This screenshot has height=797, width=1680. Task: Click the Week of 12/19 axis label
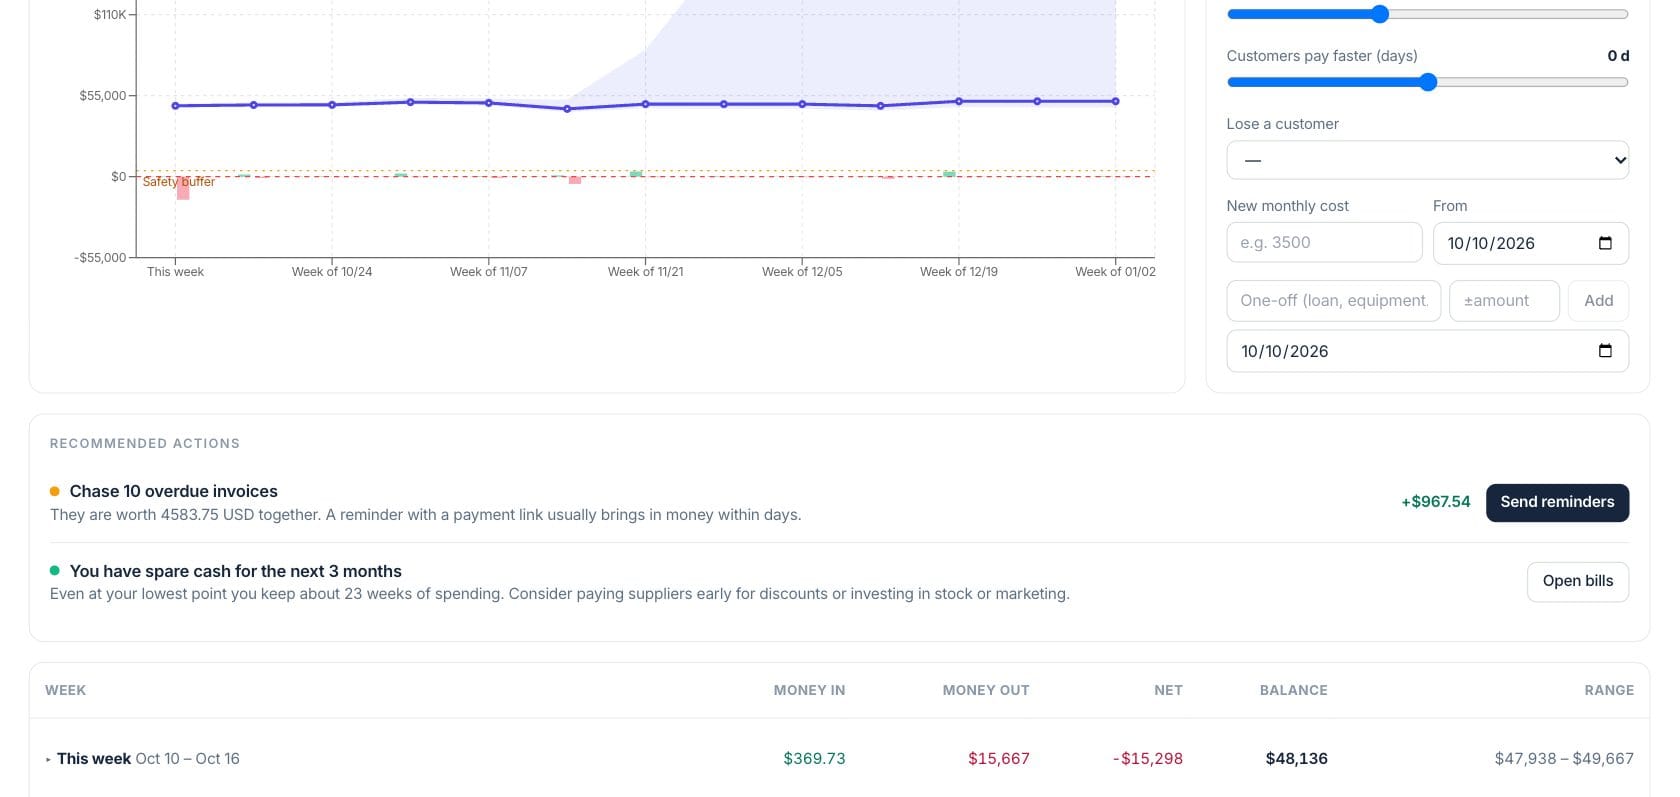pos(959,272)
